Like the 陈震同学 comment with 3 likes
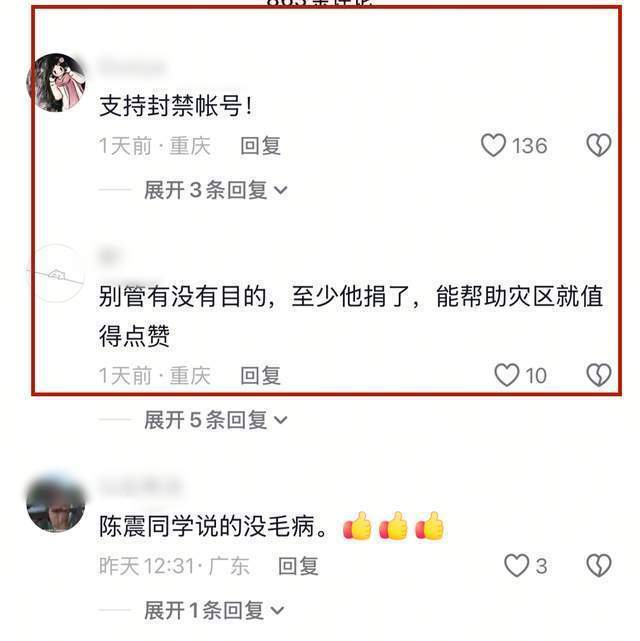 pos(517,565)
